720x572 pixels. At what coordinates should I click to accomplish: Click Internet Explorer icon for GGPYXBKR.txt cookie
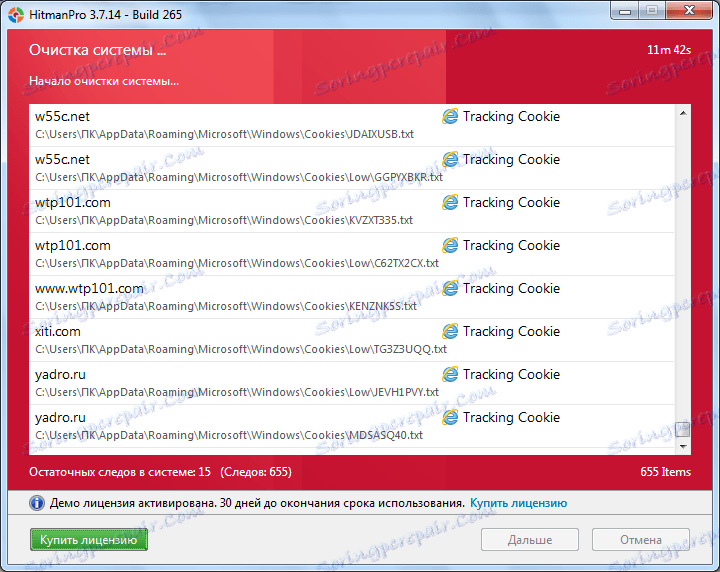click(450, 160)
